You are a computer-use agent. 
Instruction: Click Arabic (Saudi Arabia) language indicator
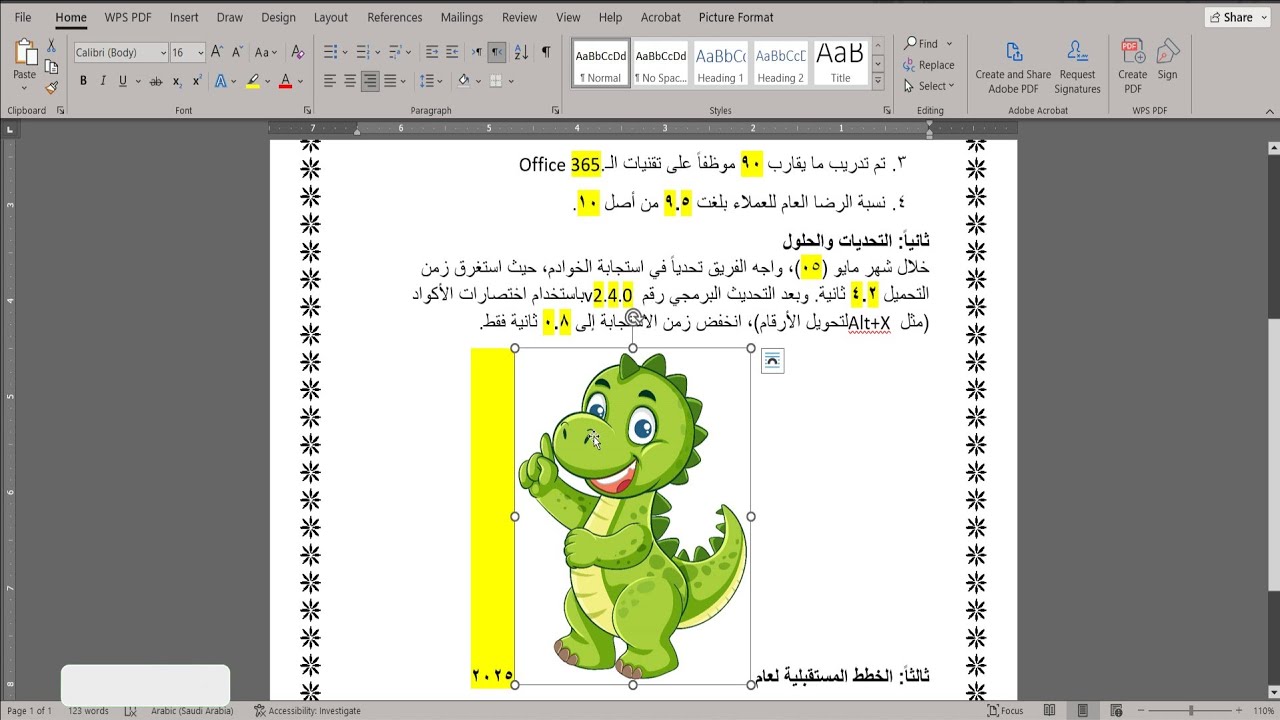pos(192,711)
